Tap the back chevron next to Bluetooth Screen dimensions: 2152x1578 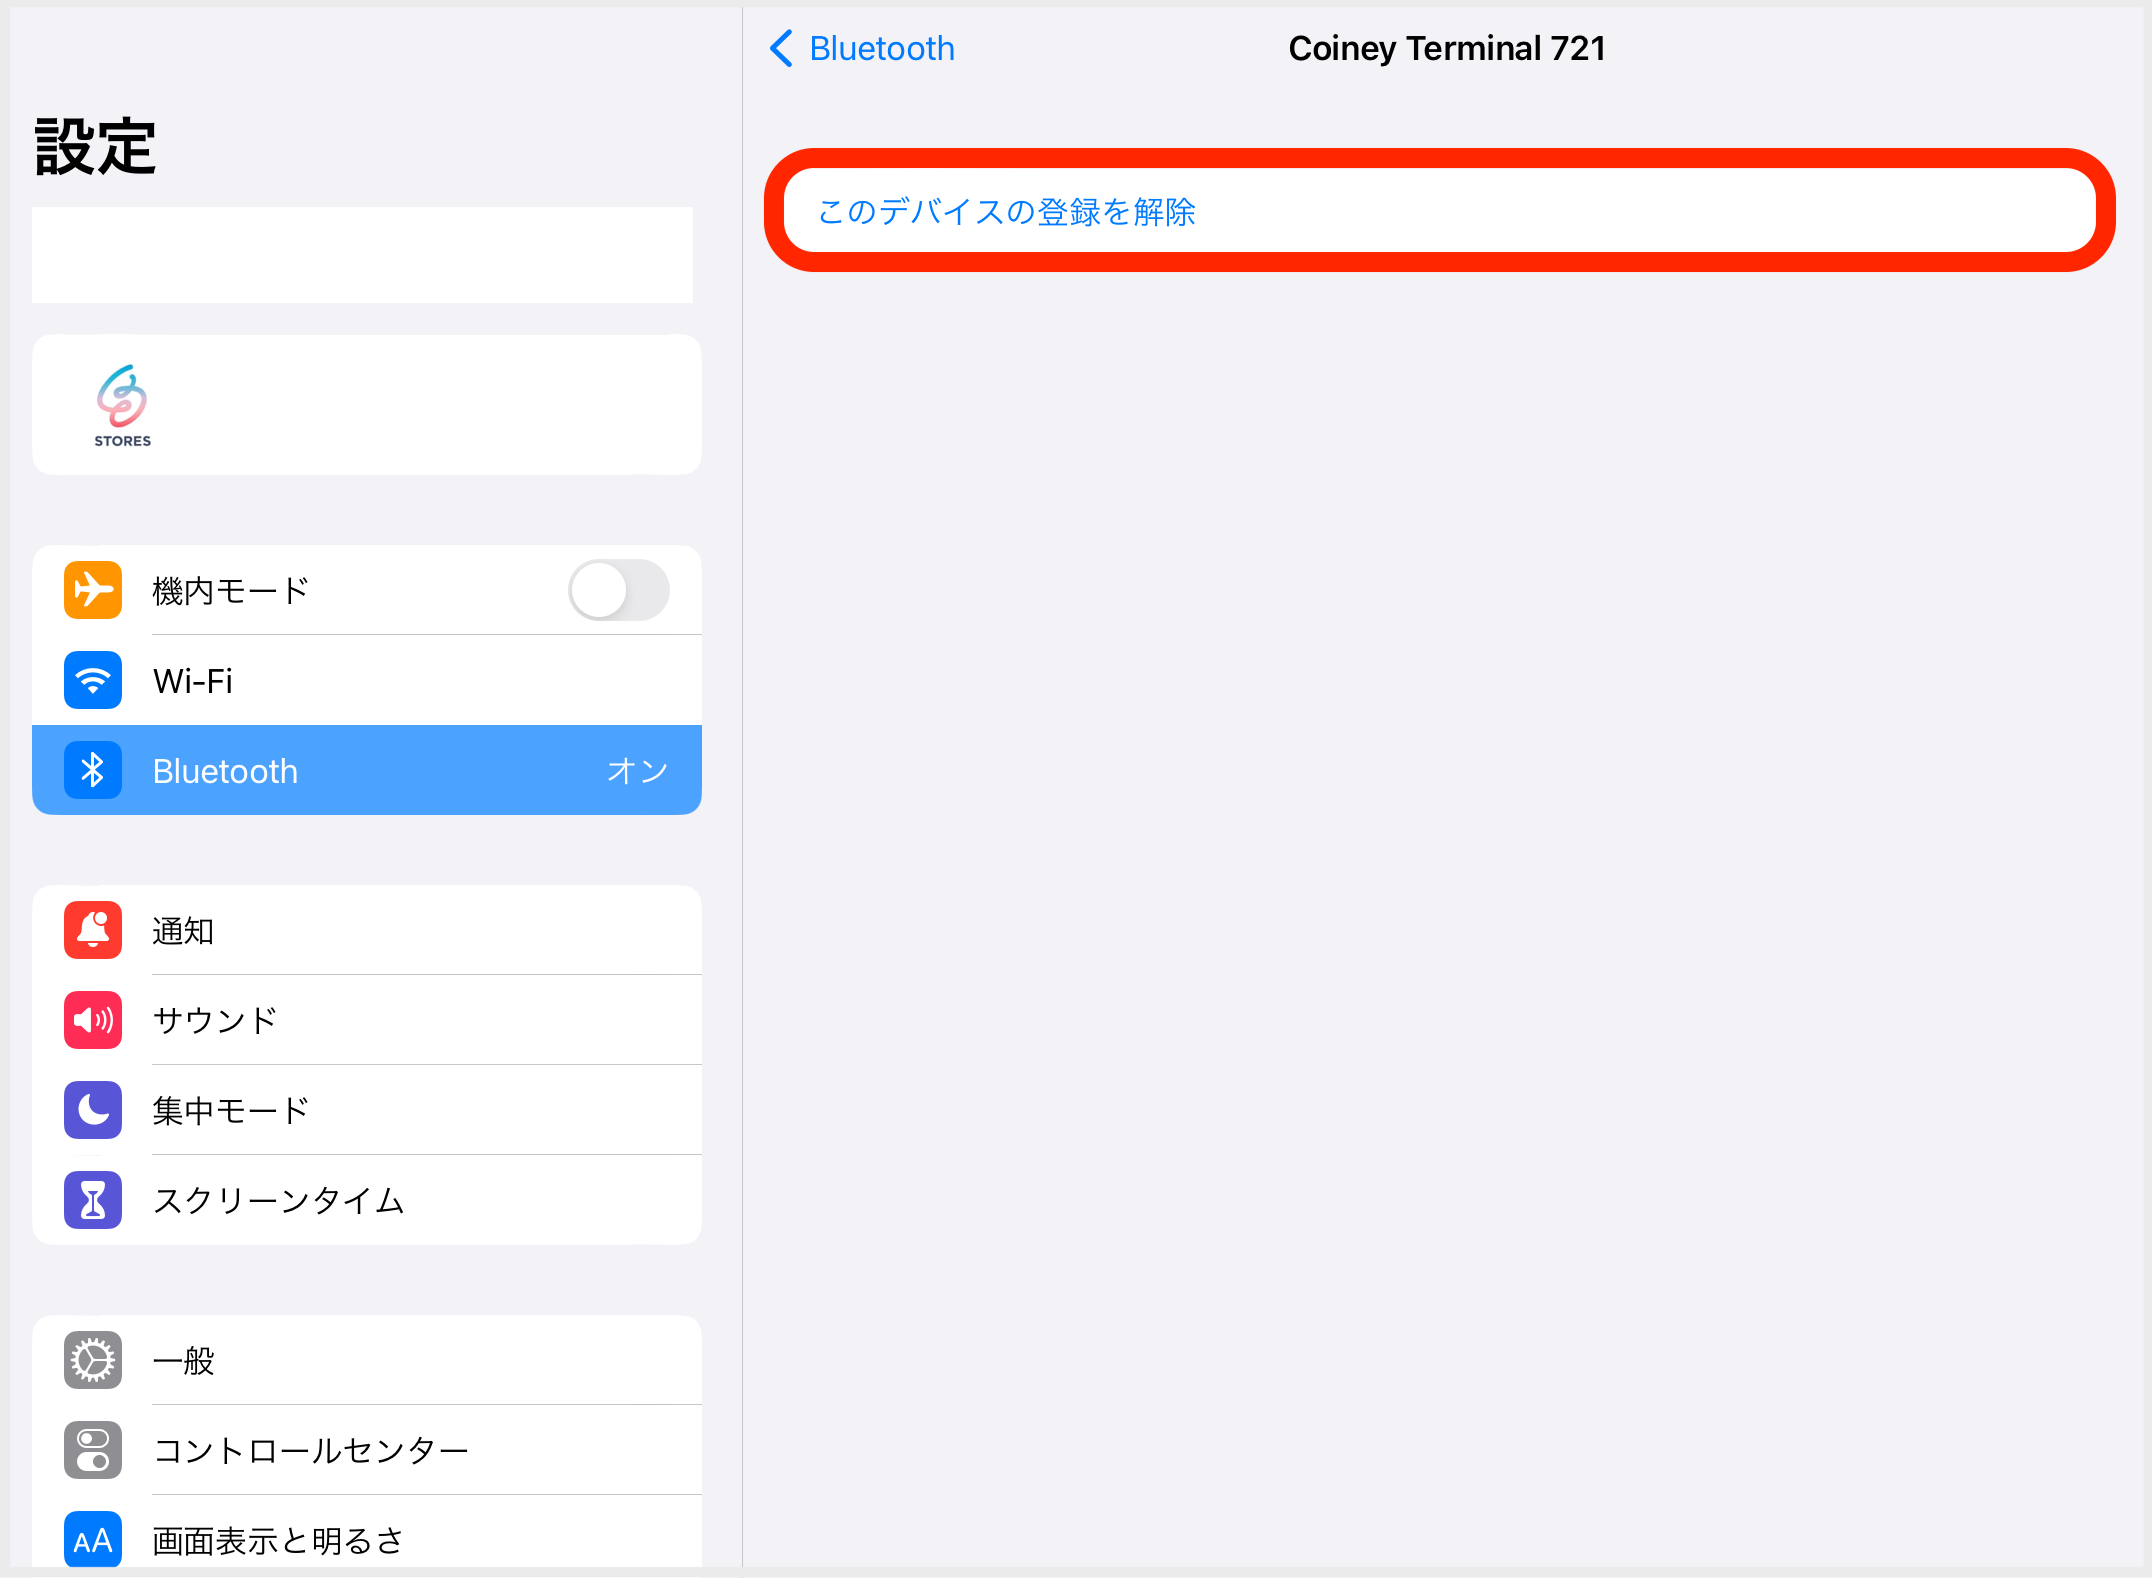click(781, 48)
